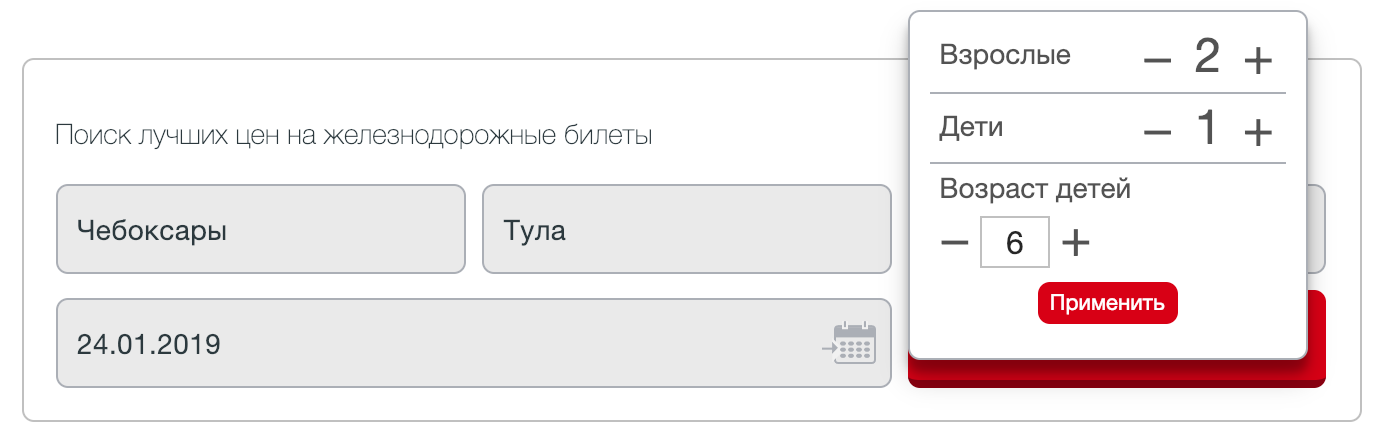This screenshot has width=1384, height=434.
Task: Click the 24.01.2019 date field
Action: click(x=473, y=343)
